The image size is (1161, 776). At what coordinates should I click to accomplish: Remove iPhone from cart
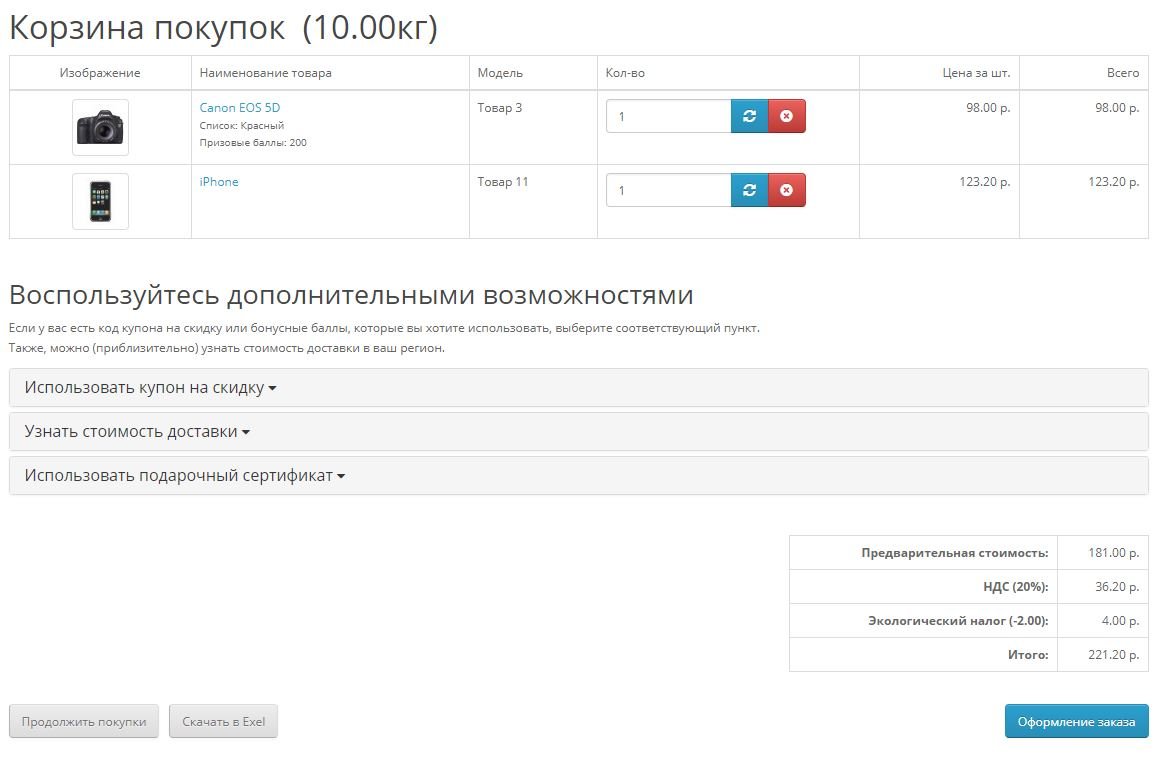point(786,190)
